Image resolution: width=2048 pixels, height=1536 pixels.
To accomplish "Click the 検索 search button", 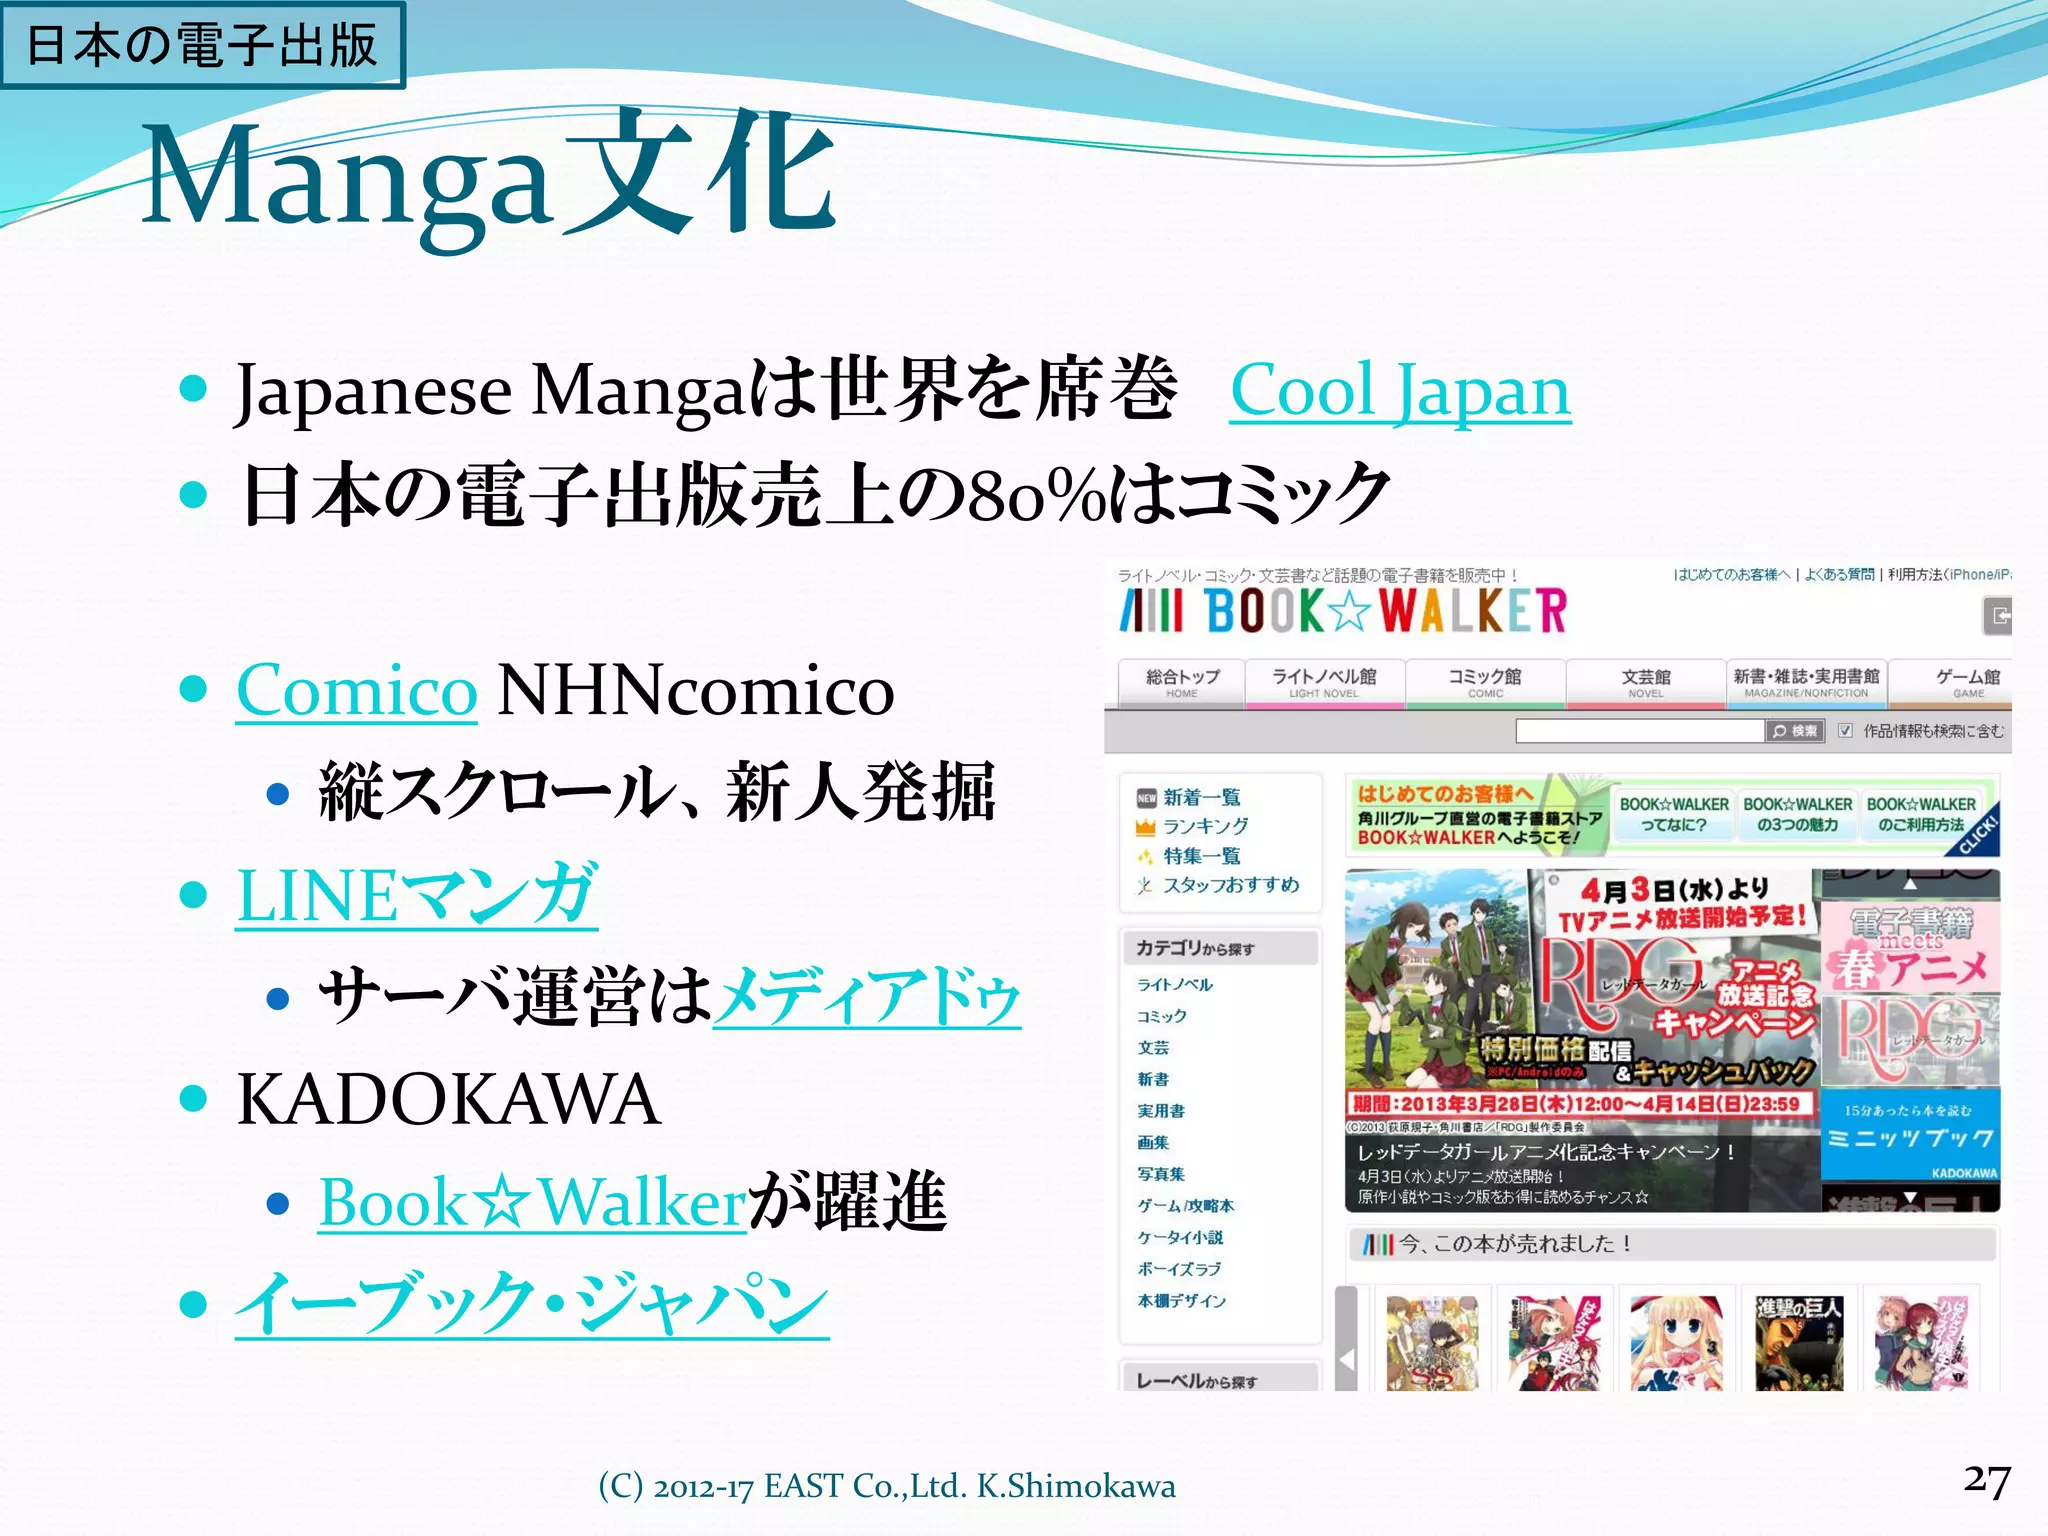I will (1795, 731).
